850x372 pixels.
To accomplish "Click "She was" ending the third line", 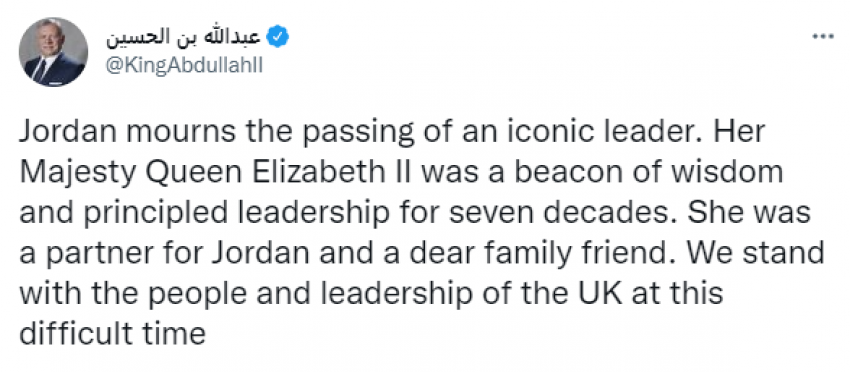I will [x=748, y=213].
